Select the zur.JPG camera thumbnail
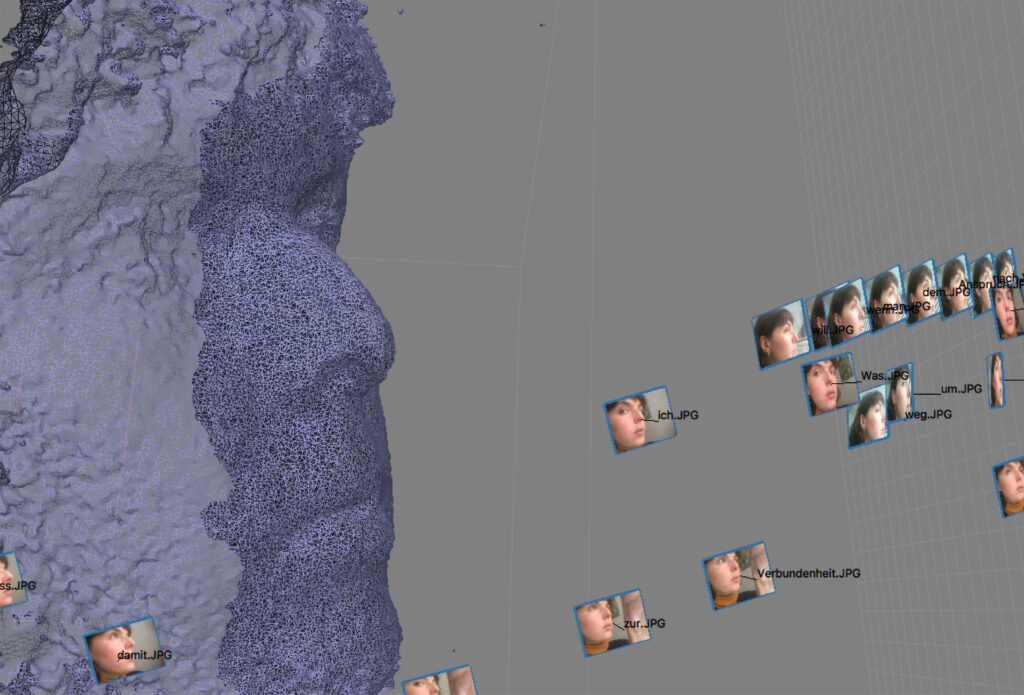 (612, 622)
